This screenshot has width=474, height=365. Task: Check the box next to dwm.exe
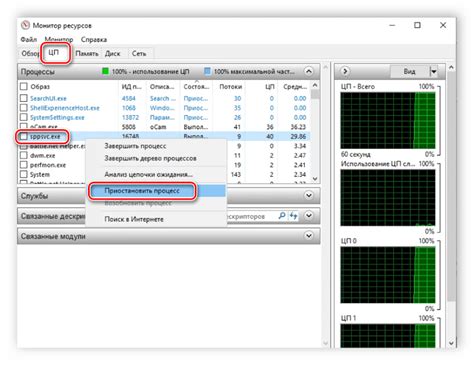point(24,155)
